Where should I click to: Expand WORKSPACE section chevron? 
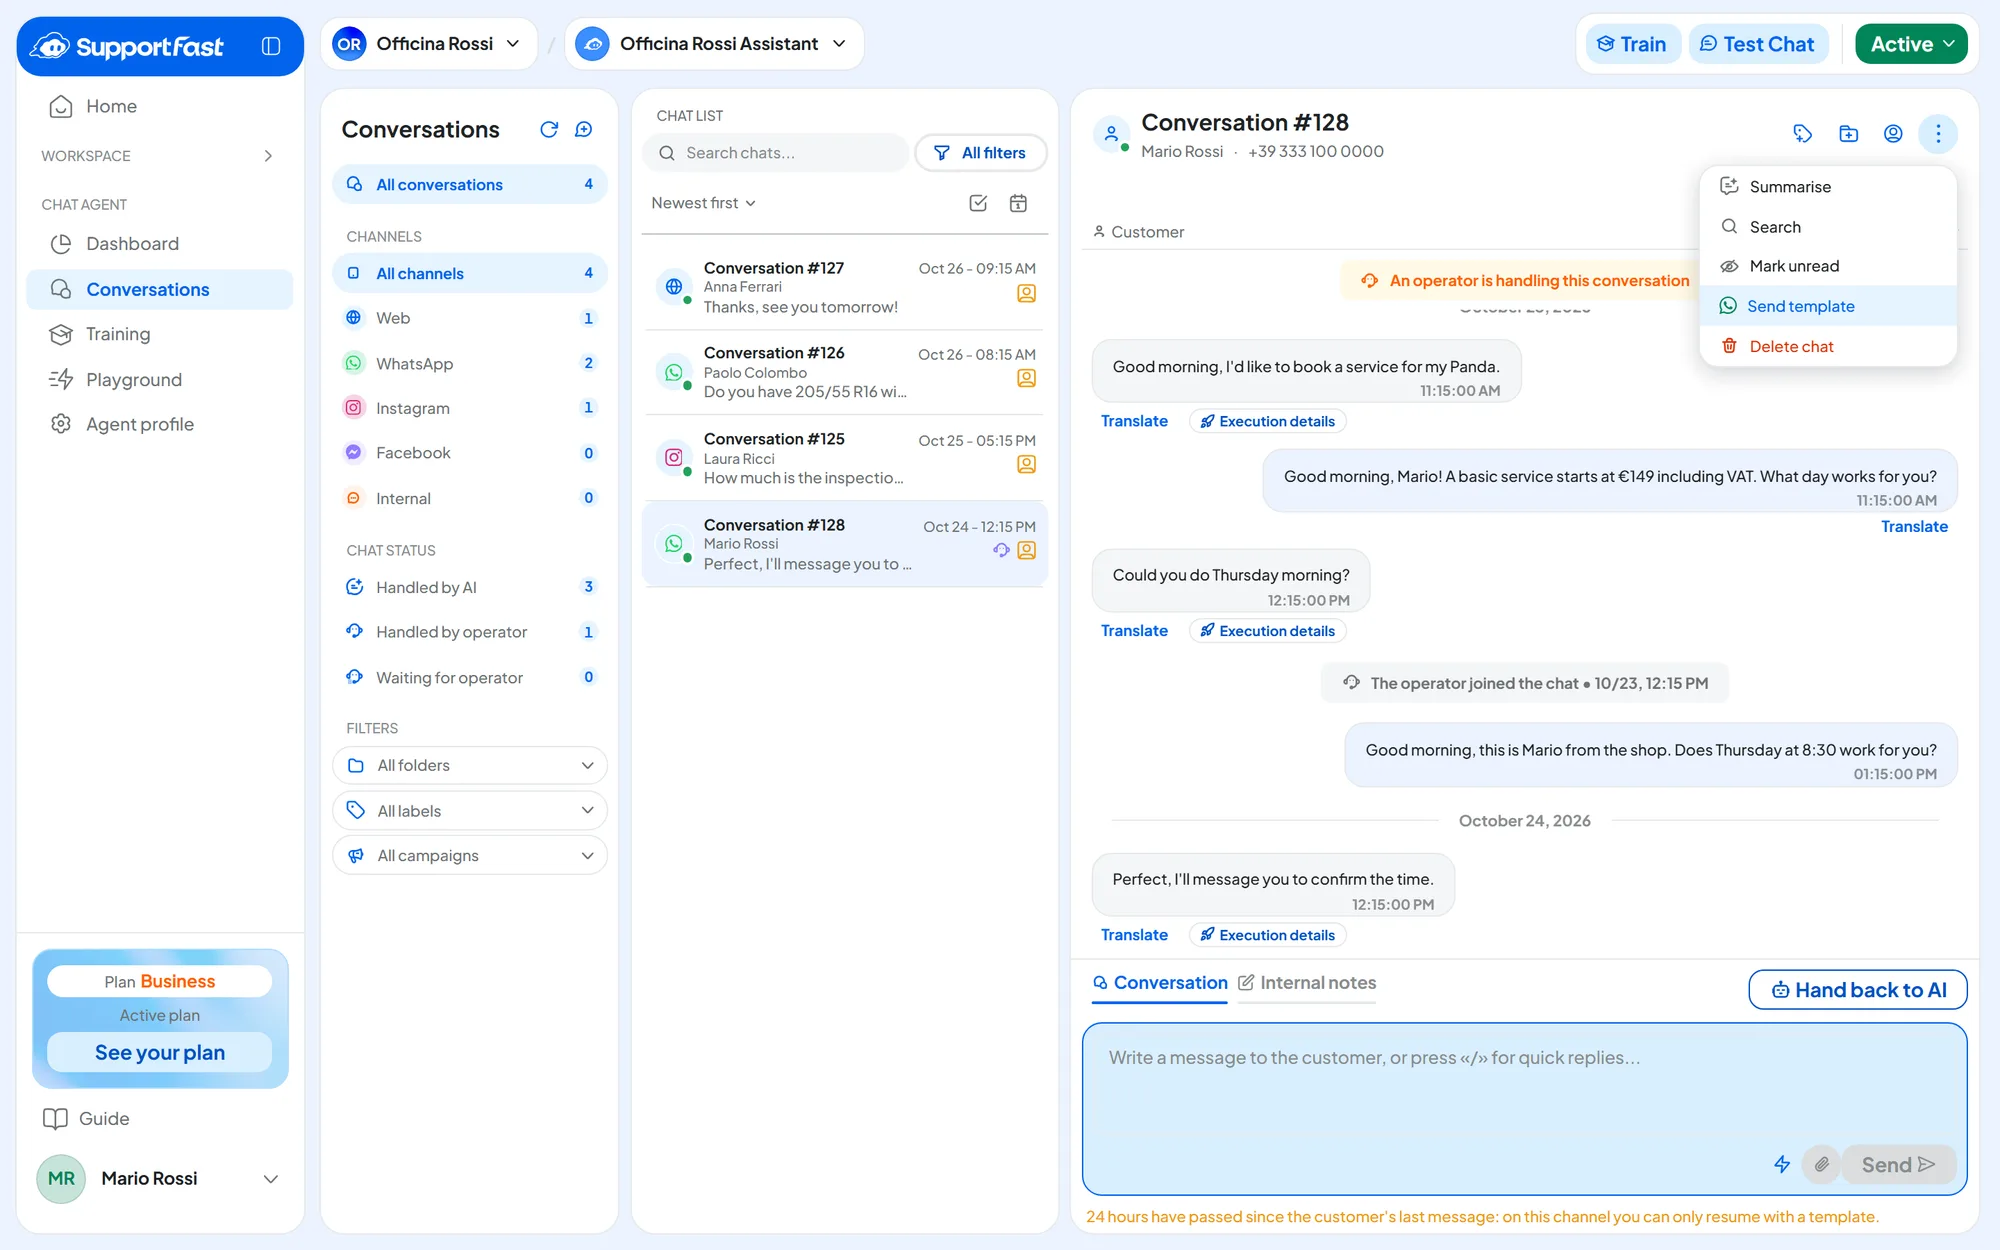pyautogui.click(x=268, y=156)
